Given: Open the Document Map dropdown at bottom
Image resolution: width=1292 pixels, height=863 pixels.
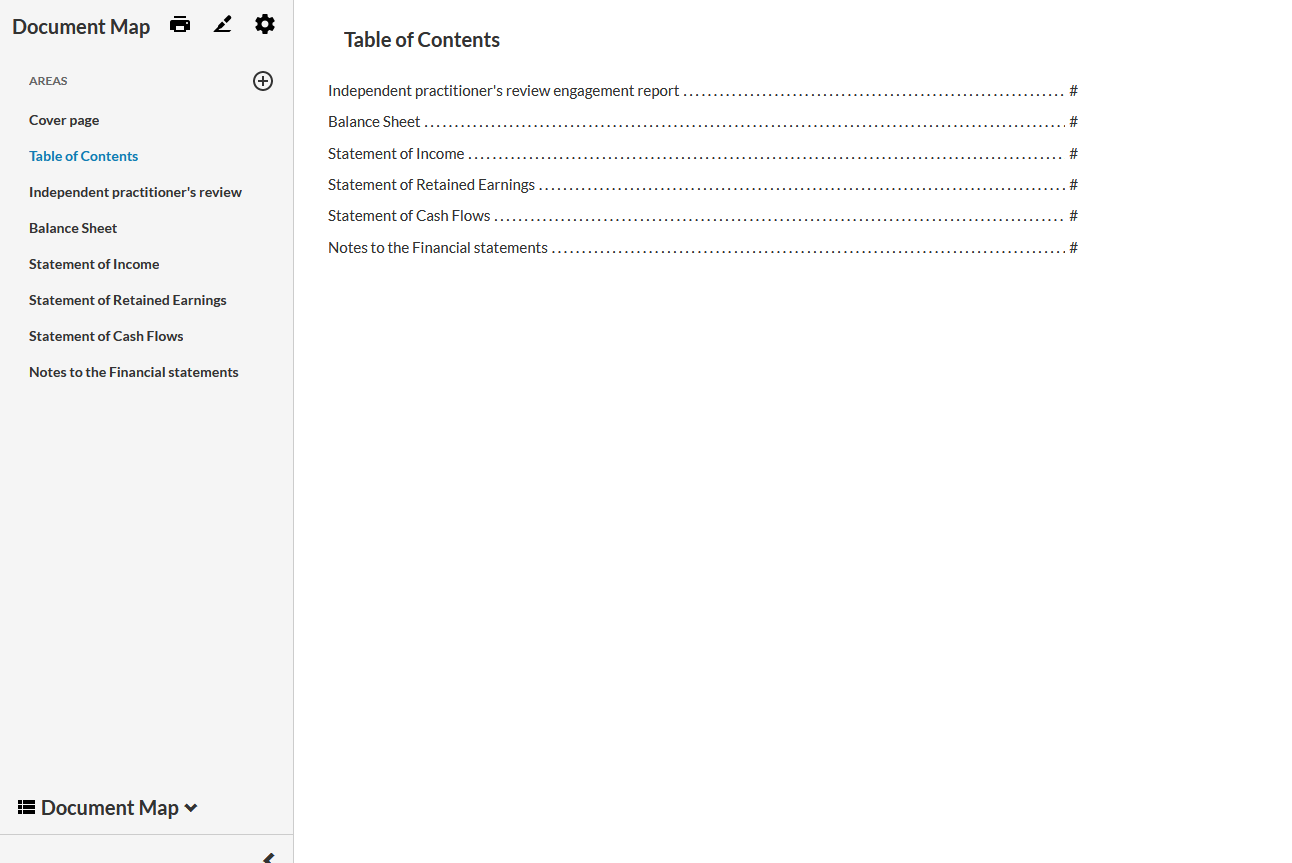Looking at the screenshot, I should (108, 808).
